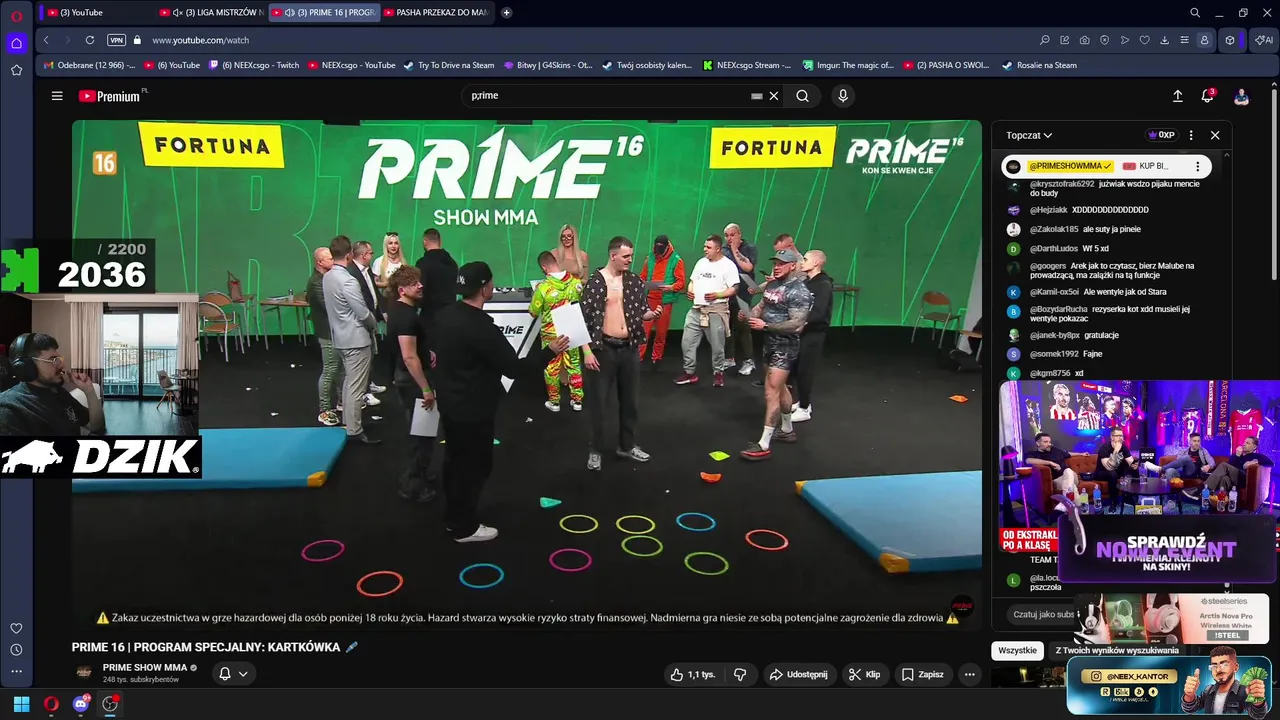Screen dimensions: 1280x720
Task: Open Imgur: The magic of bookmark
Action: point(848,65)
